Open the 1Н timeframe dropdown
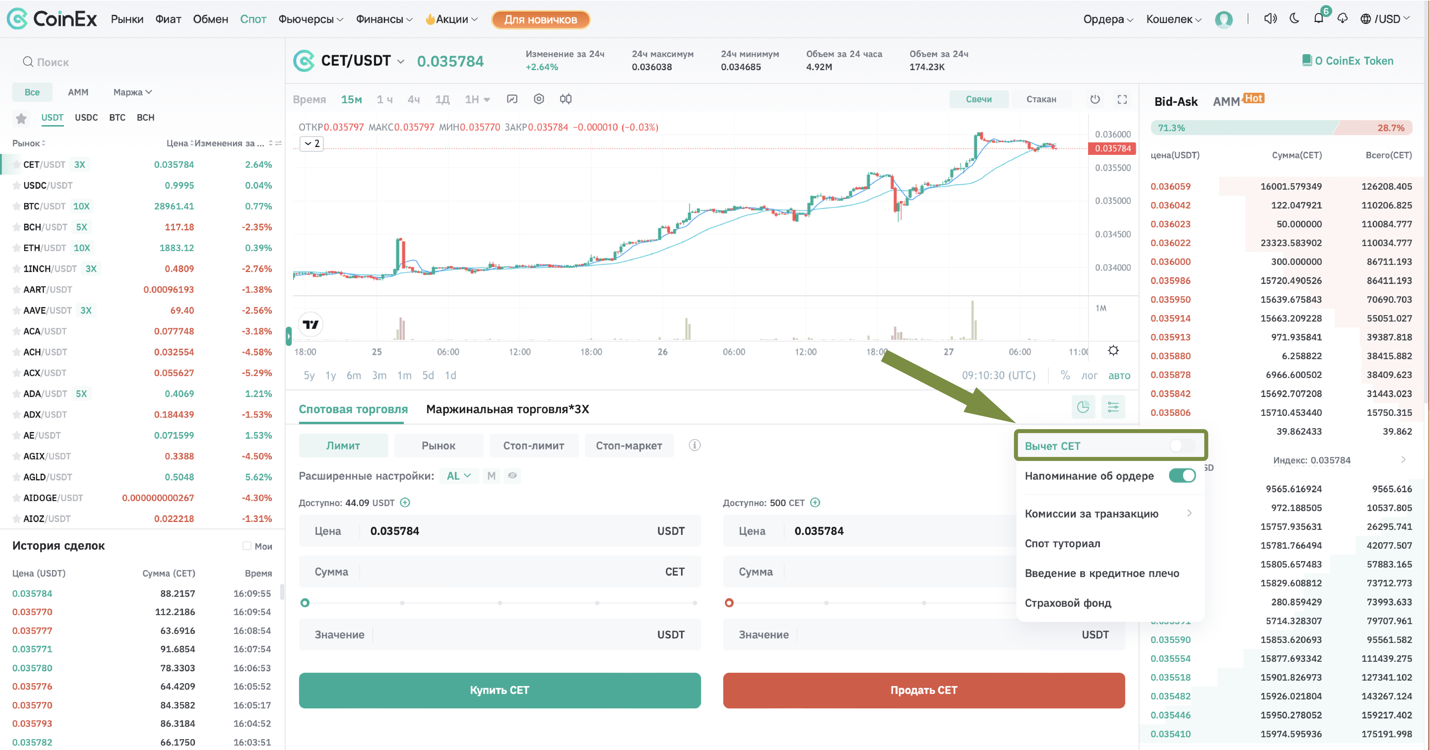The image size is (1430, 750). [477, 99]
